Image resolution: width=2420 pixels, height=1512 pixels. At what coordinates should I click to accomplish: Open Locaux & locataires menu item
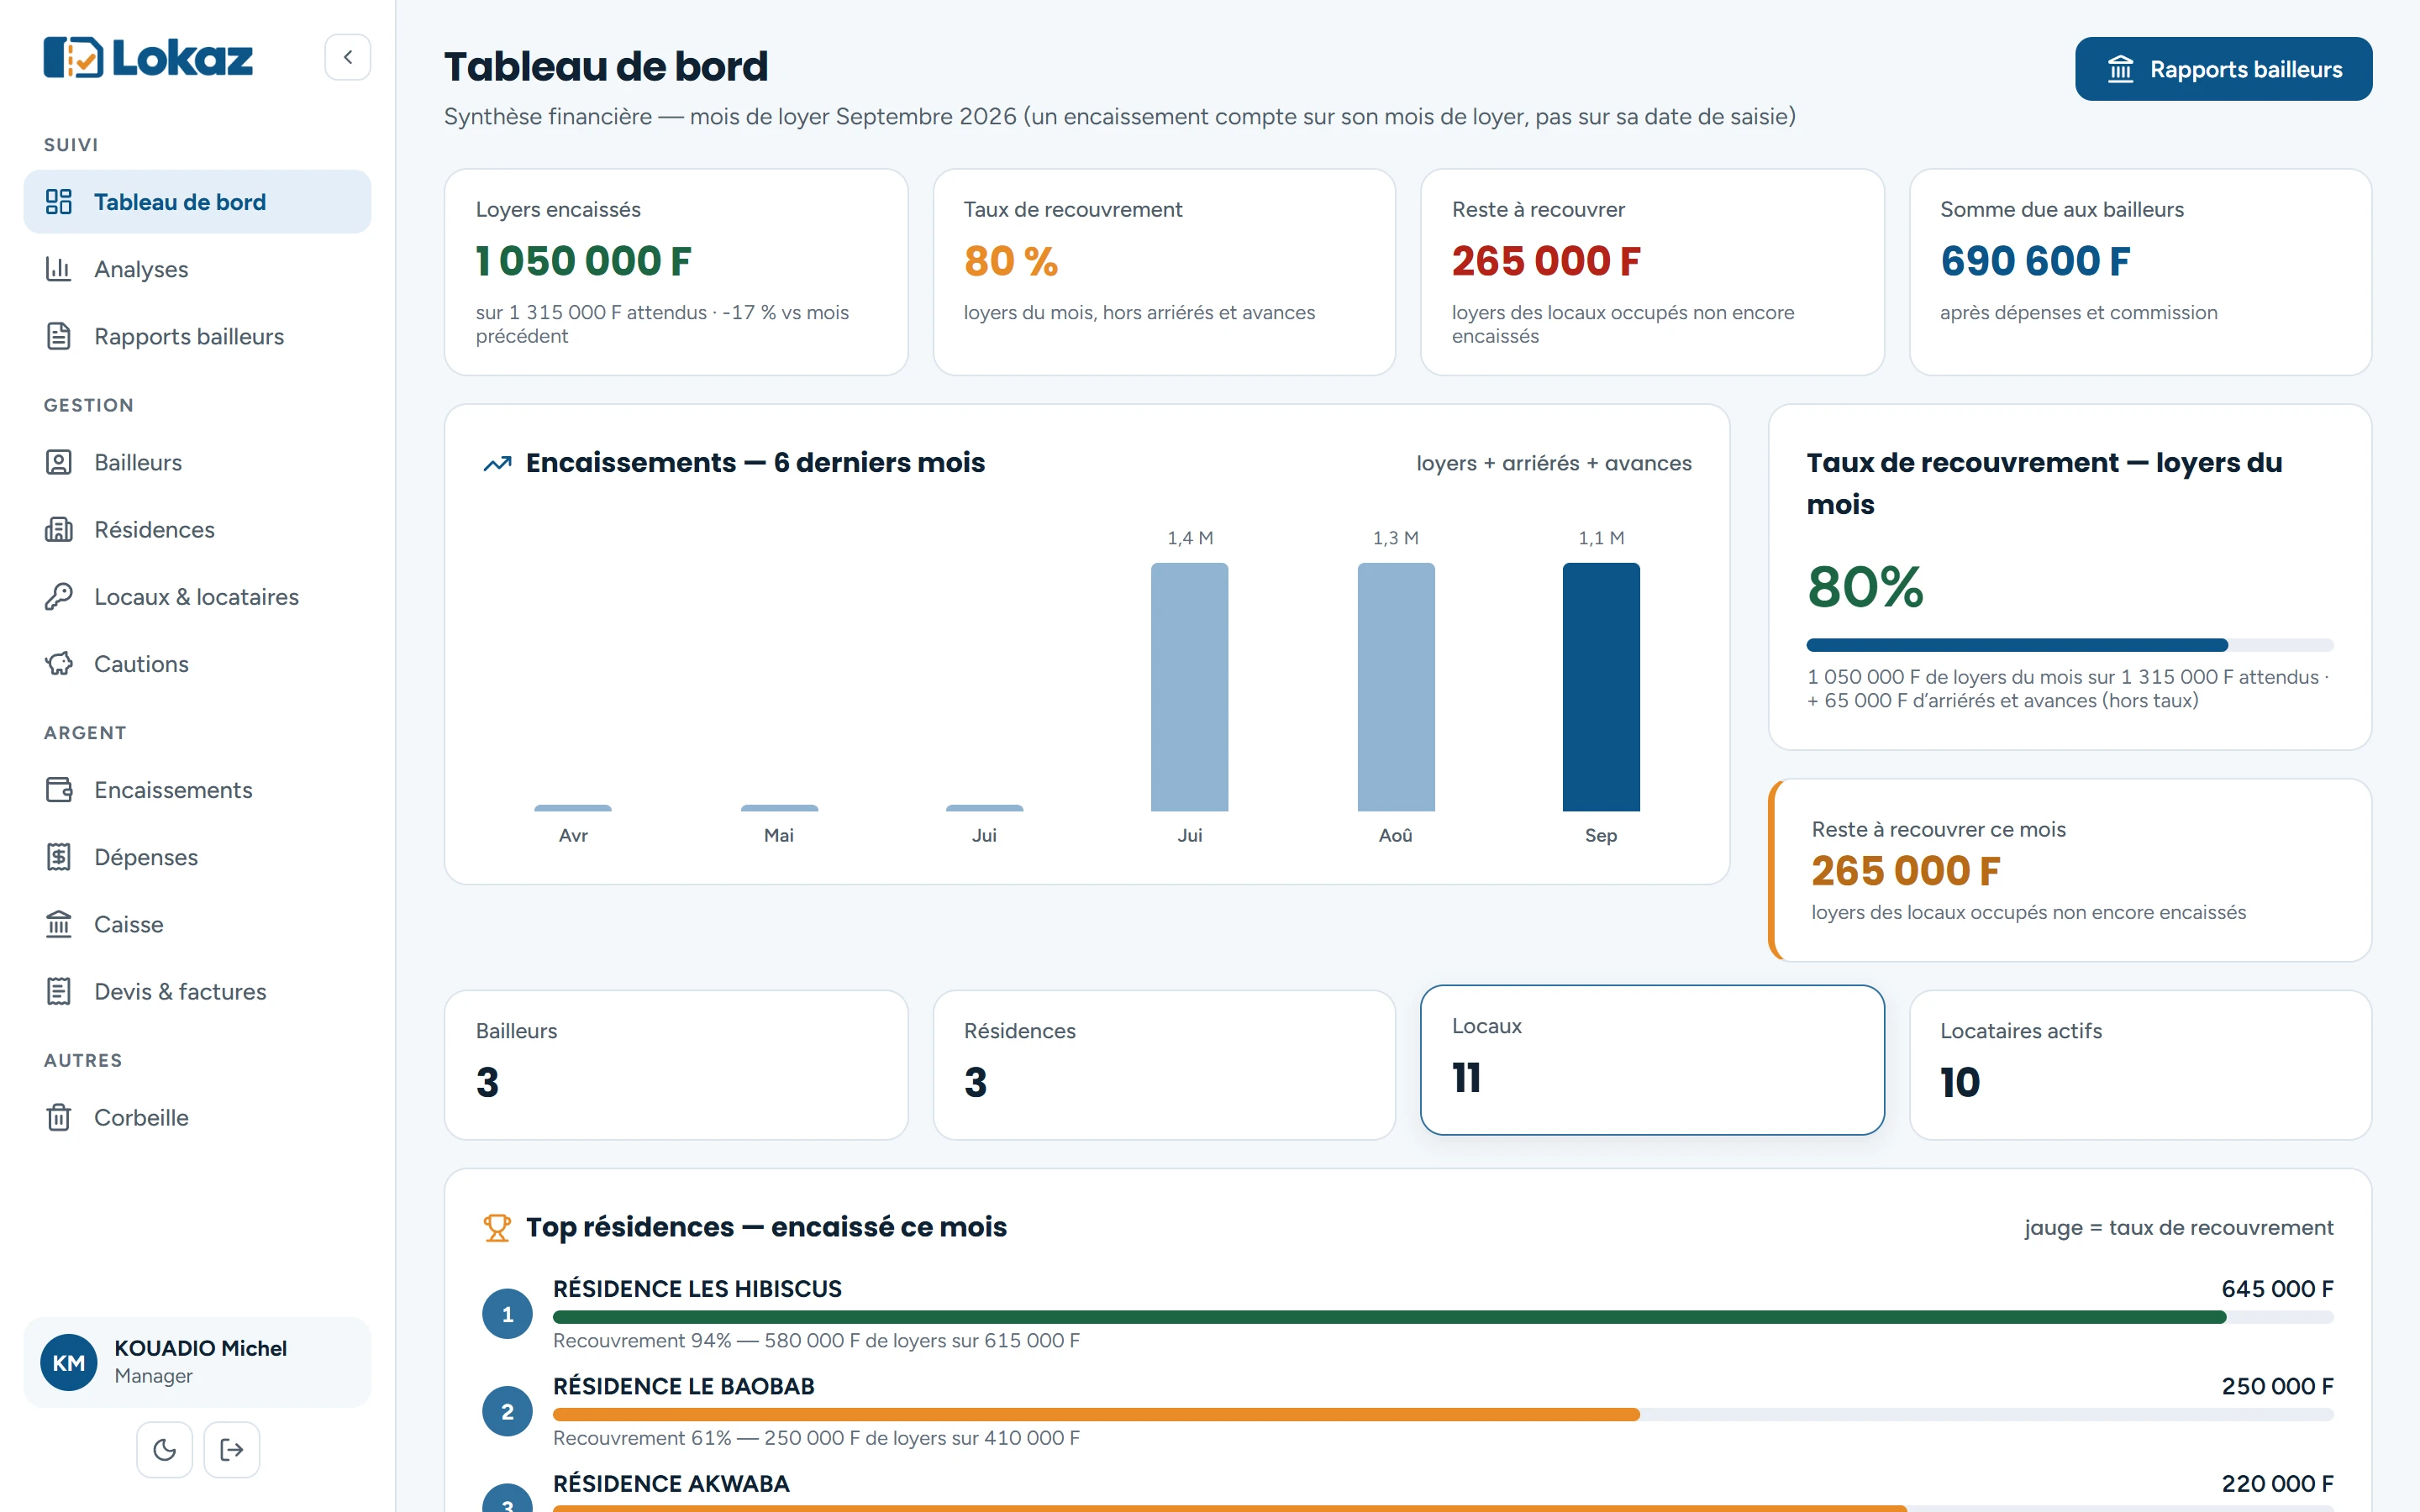point(197,596)
